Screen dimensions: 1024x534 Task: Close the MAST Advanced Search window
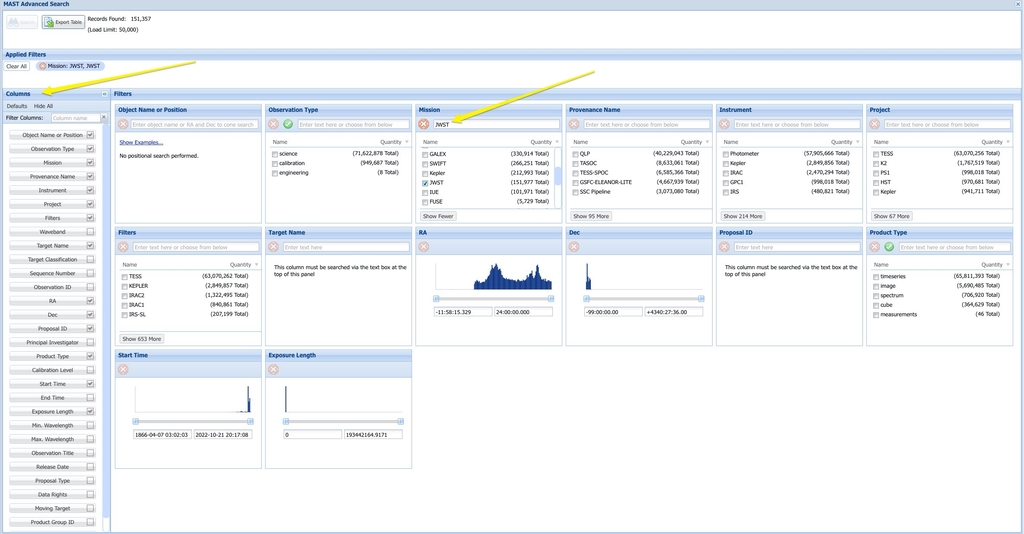[1017, 4]
